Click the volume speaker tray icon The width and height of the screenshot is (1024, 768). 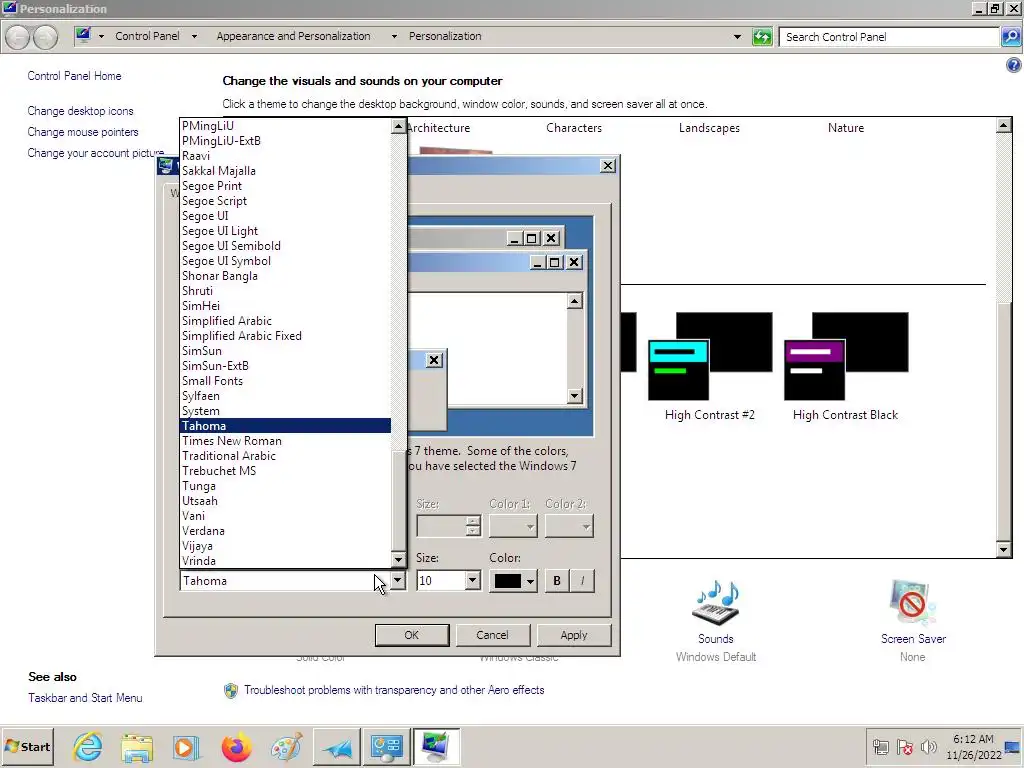point(928,746)
